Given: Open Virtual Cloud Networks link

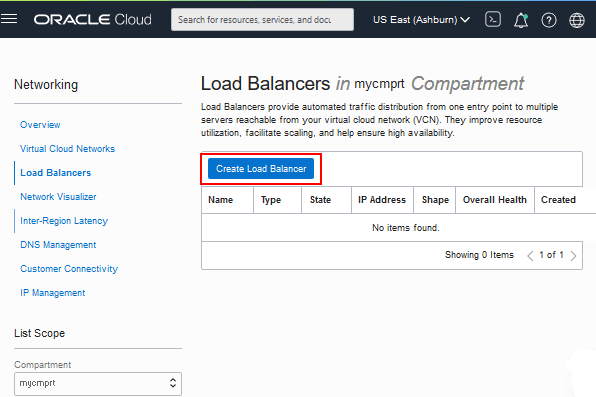Looking at the screenshot, I should click(x=67, y=149).
